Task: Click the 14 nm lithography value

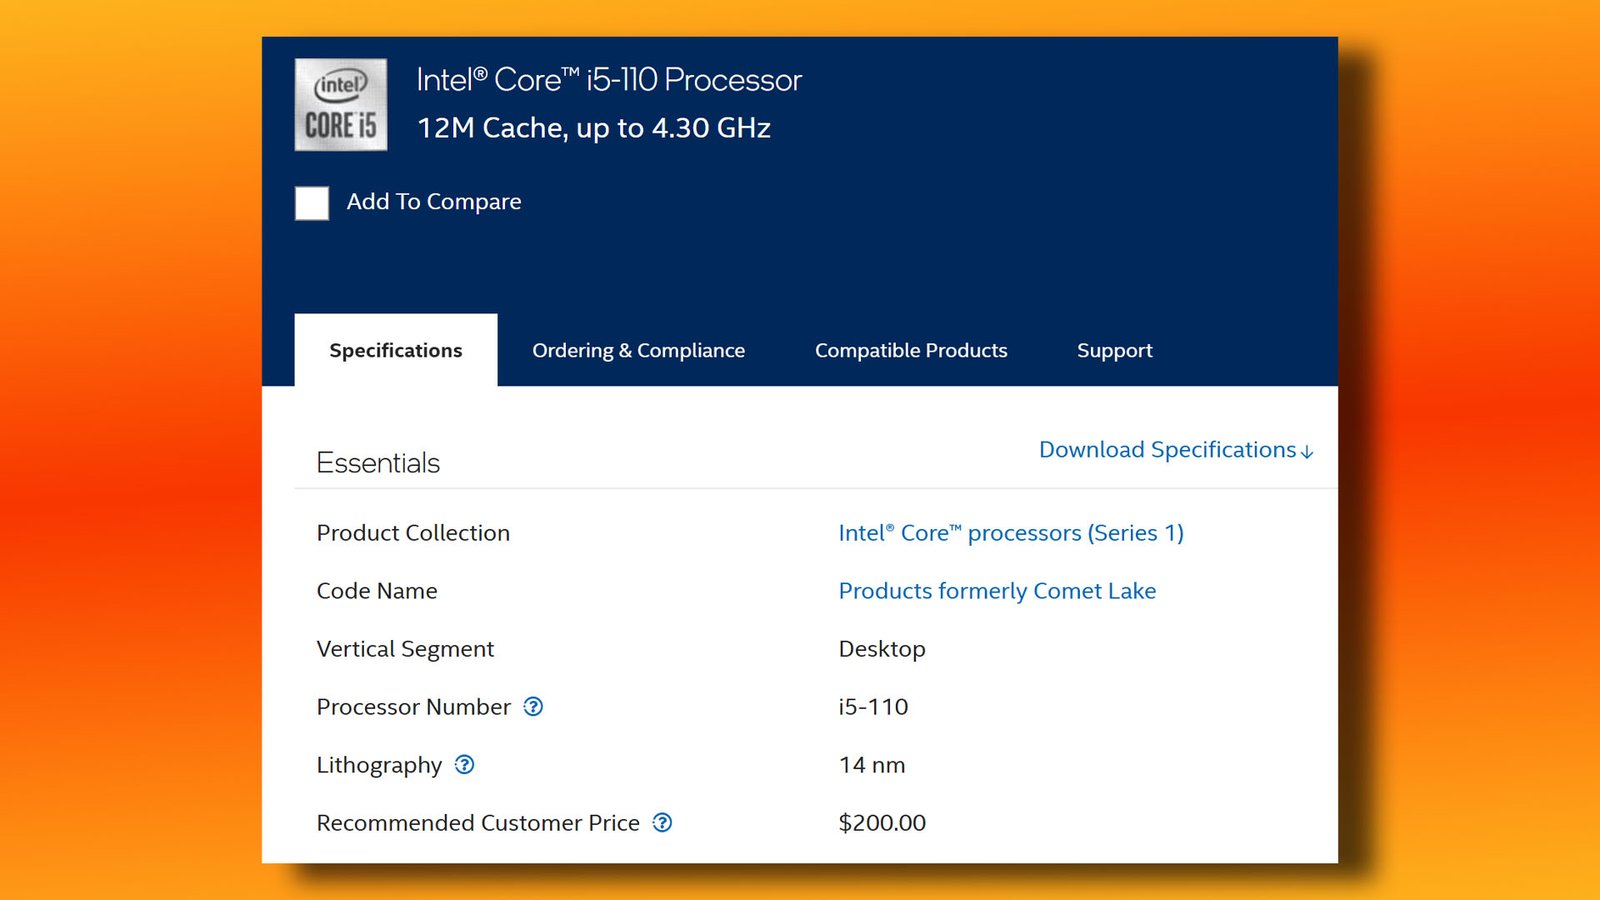Action: (x=872, y=765)
